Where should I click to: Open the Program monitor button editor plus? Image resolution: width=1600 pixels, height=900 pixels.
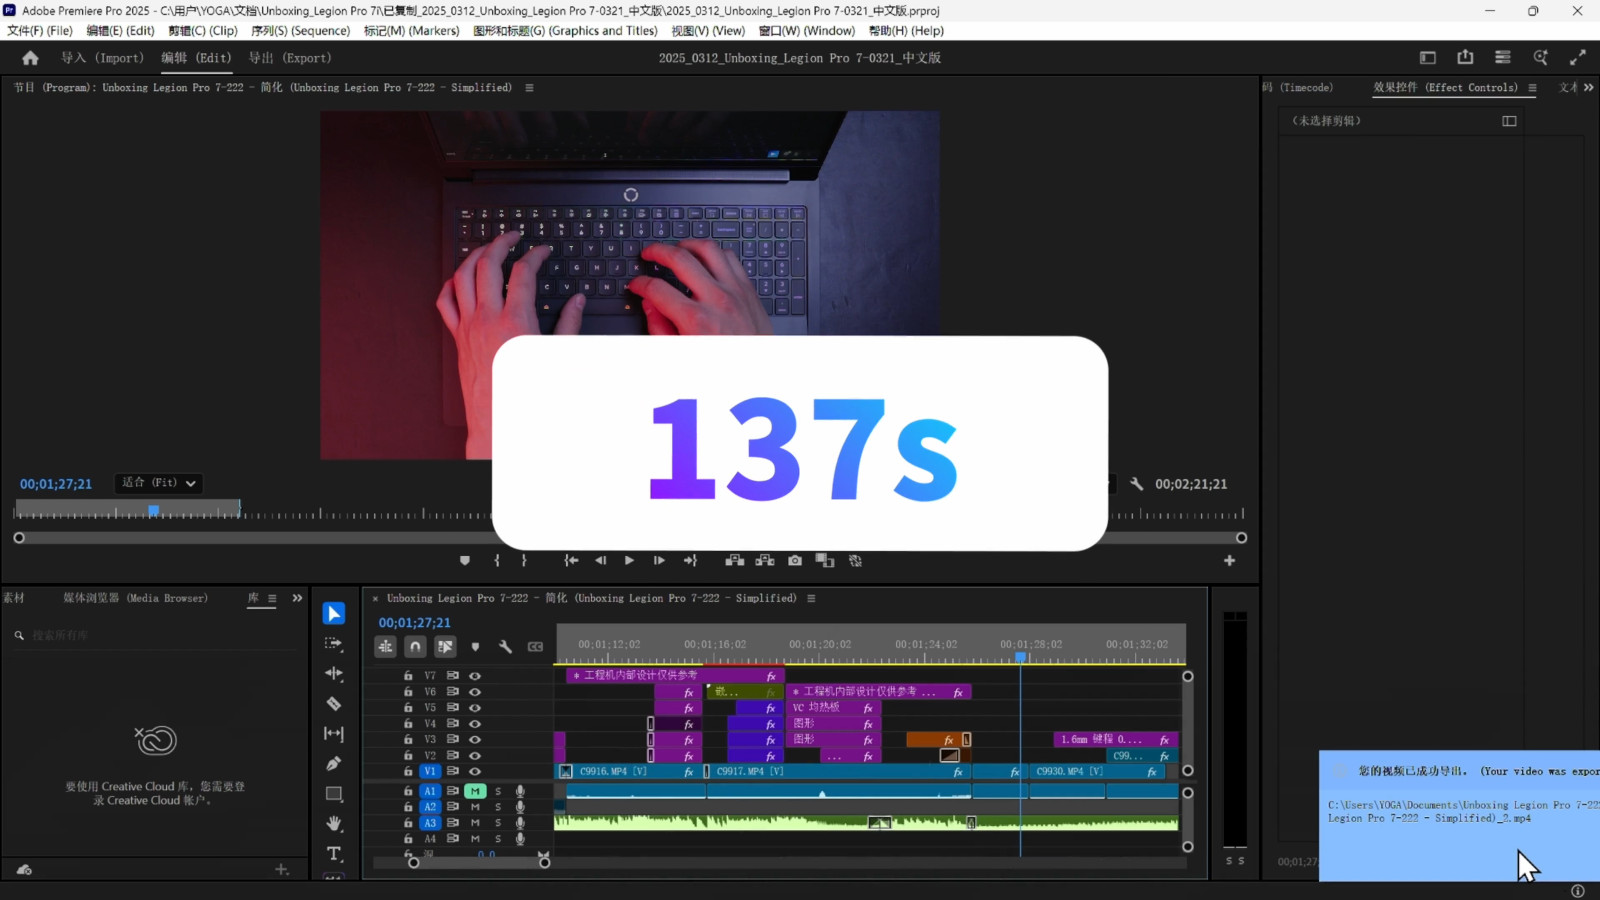click(x=1230, y=561)
